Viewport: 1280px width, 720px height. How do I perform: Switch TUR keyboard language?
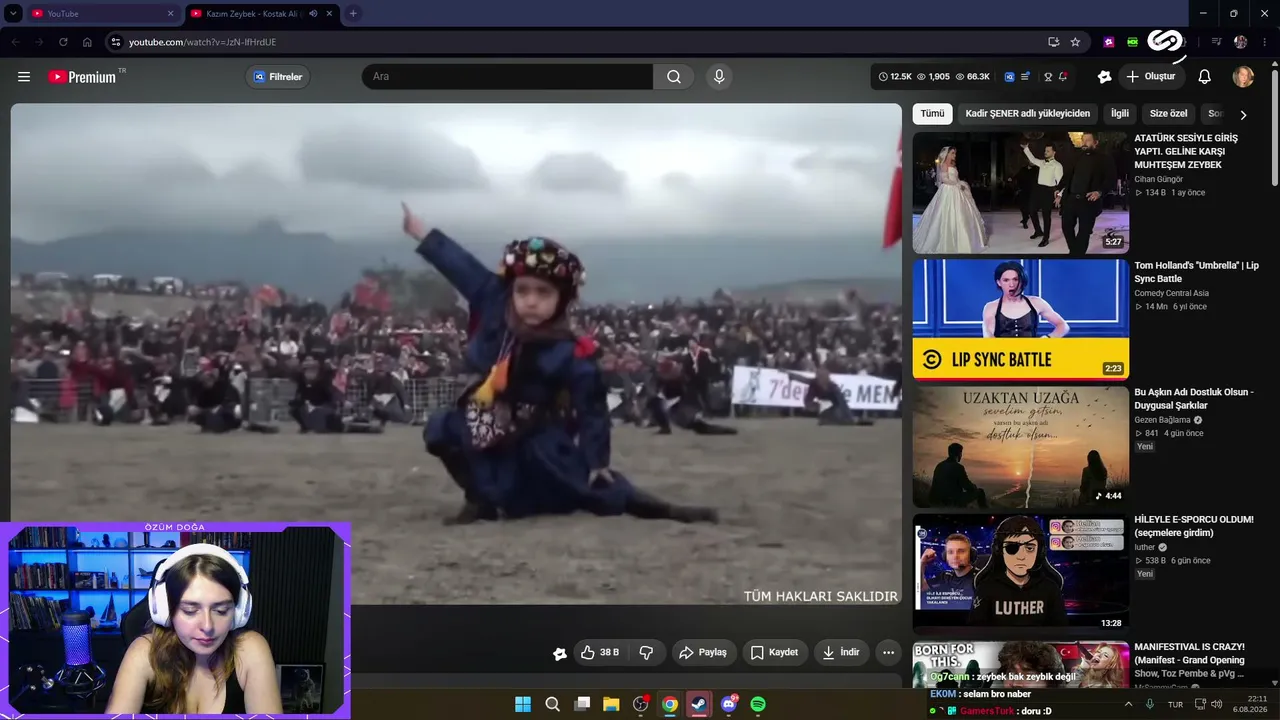click(x=1175, y=704)
